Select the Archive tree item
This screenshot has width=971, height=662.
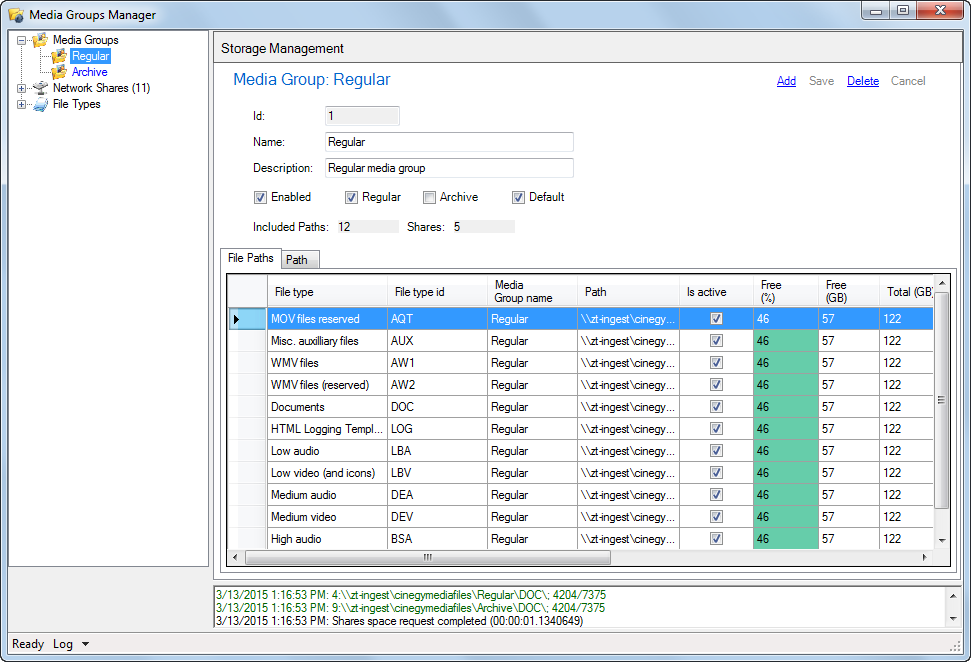(90, 72)
